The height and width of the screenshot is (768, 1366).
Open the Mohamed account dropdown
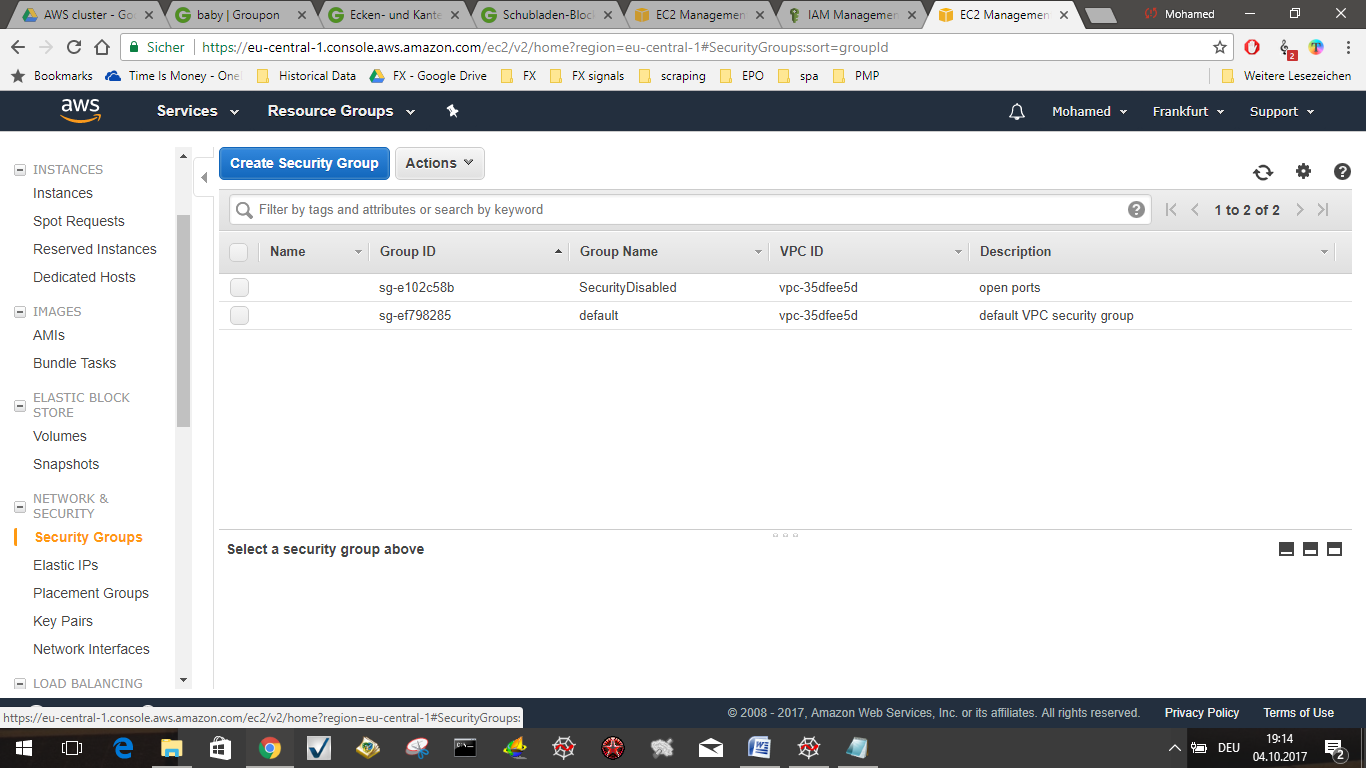[x=1090, y=112]
